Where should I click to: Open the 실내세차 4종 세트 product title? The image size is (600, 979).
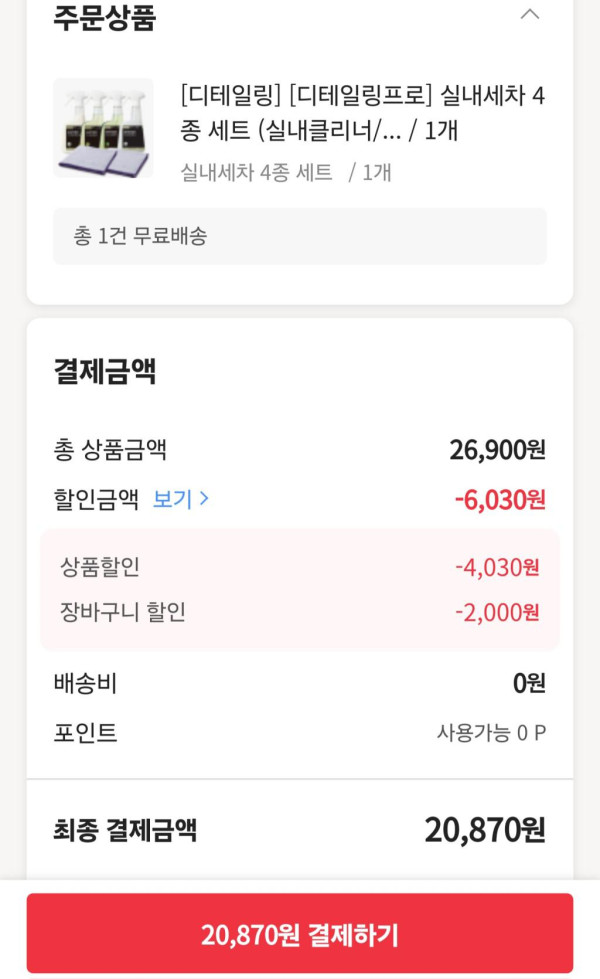point(363,113)
